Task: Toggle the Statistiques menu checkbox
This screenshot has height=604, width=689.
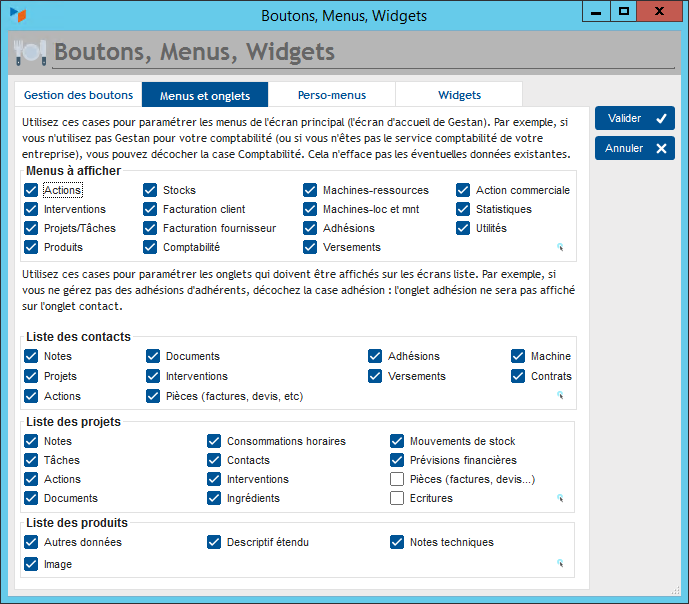Action: pos(463,209)
